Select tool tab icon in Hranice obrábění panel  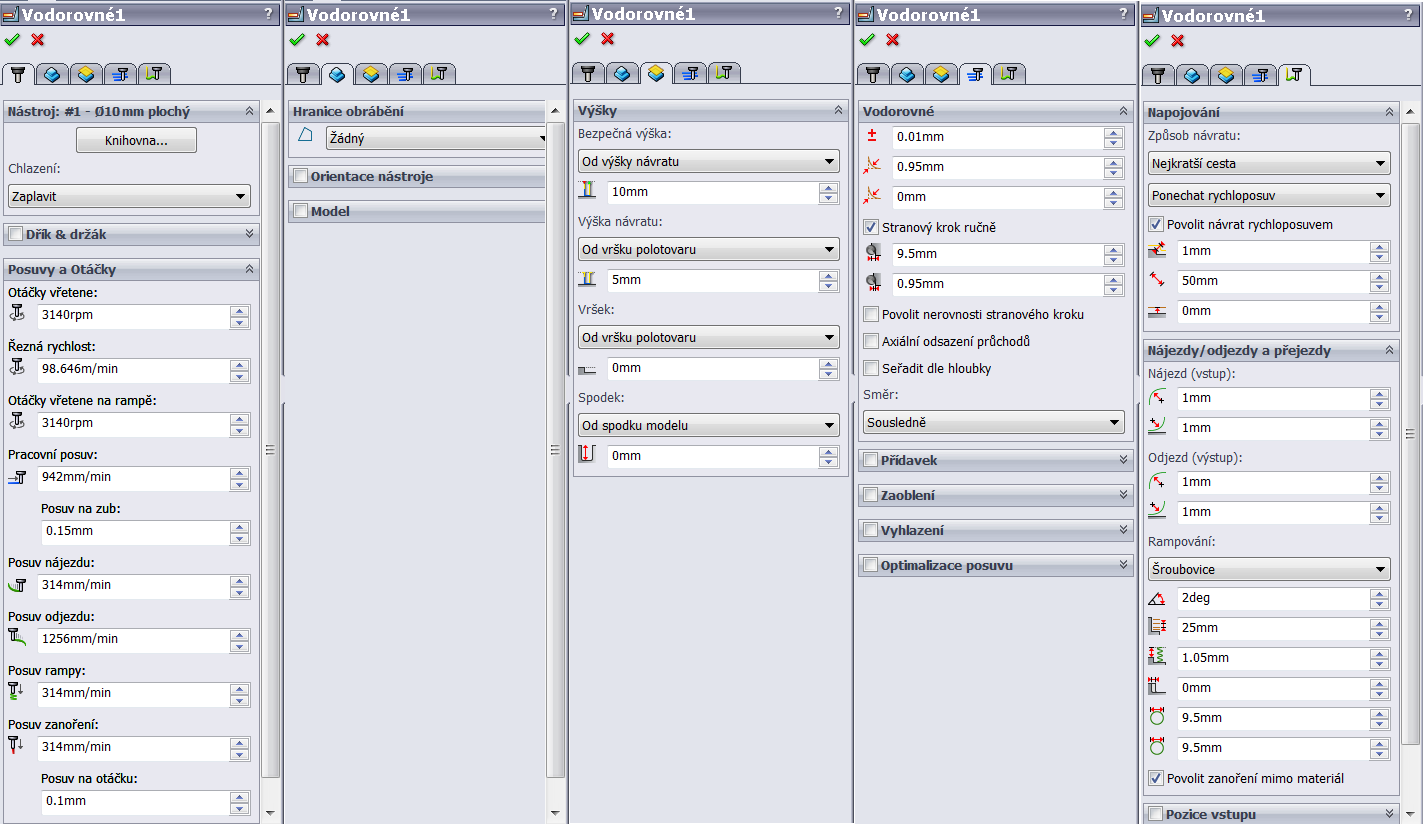click(303, 74)
